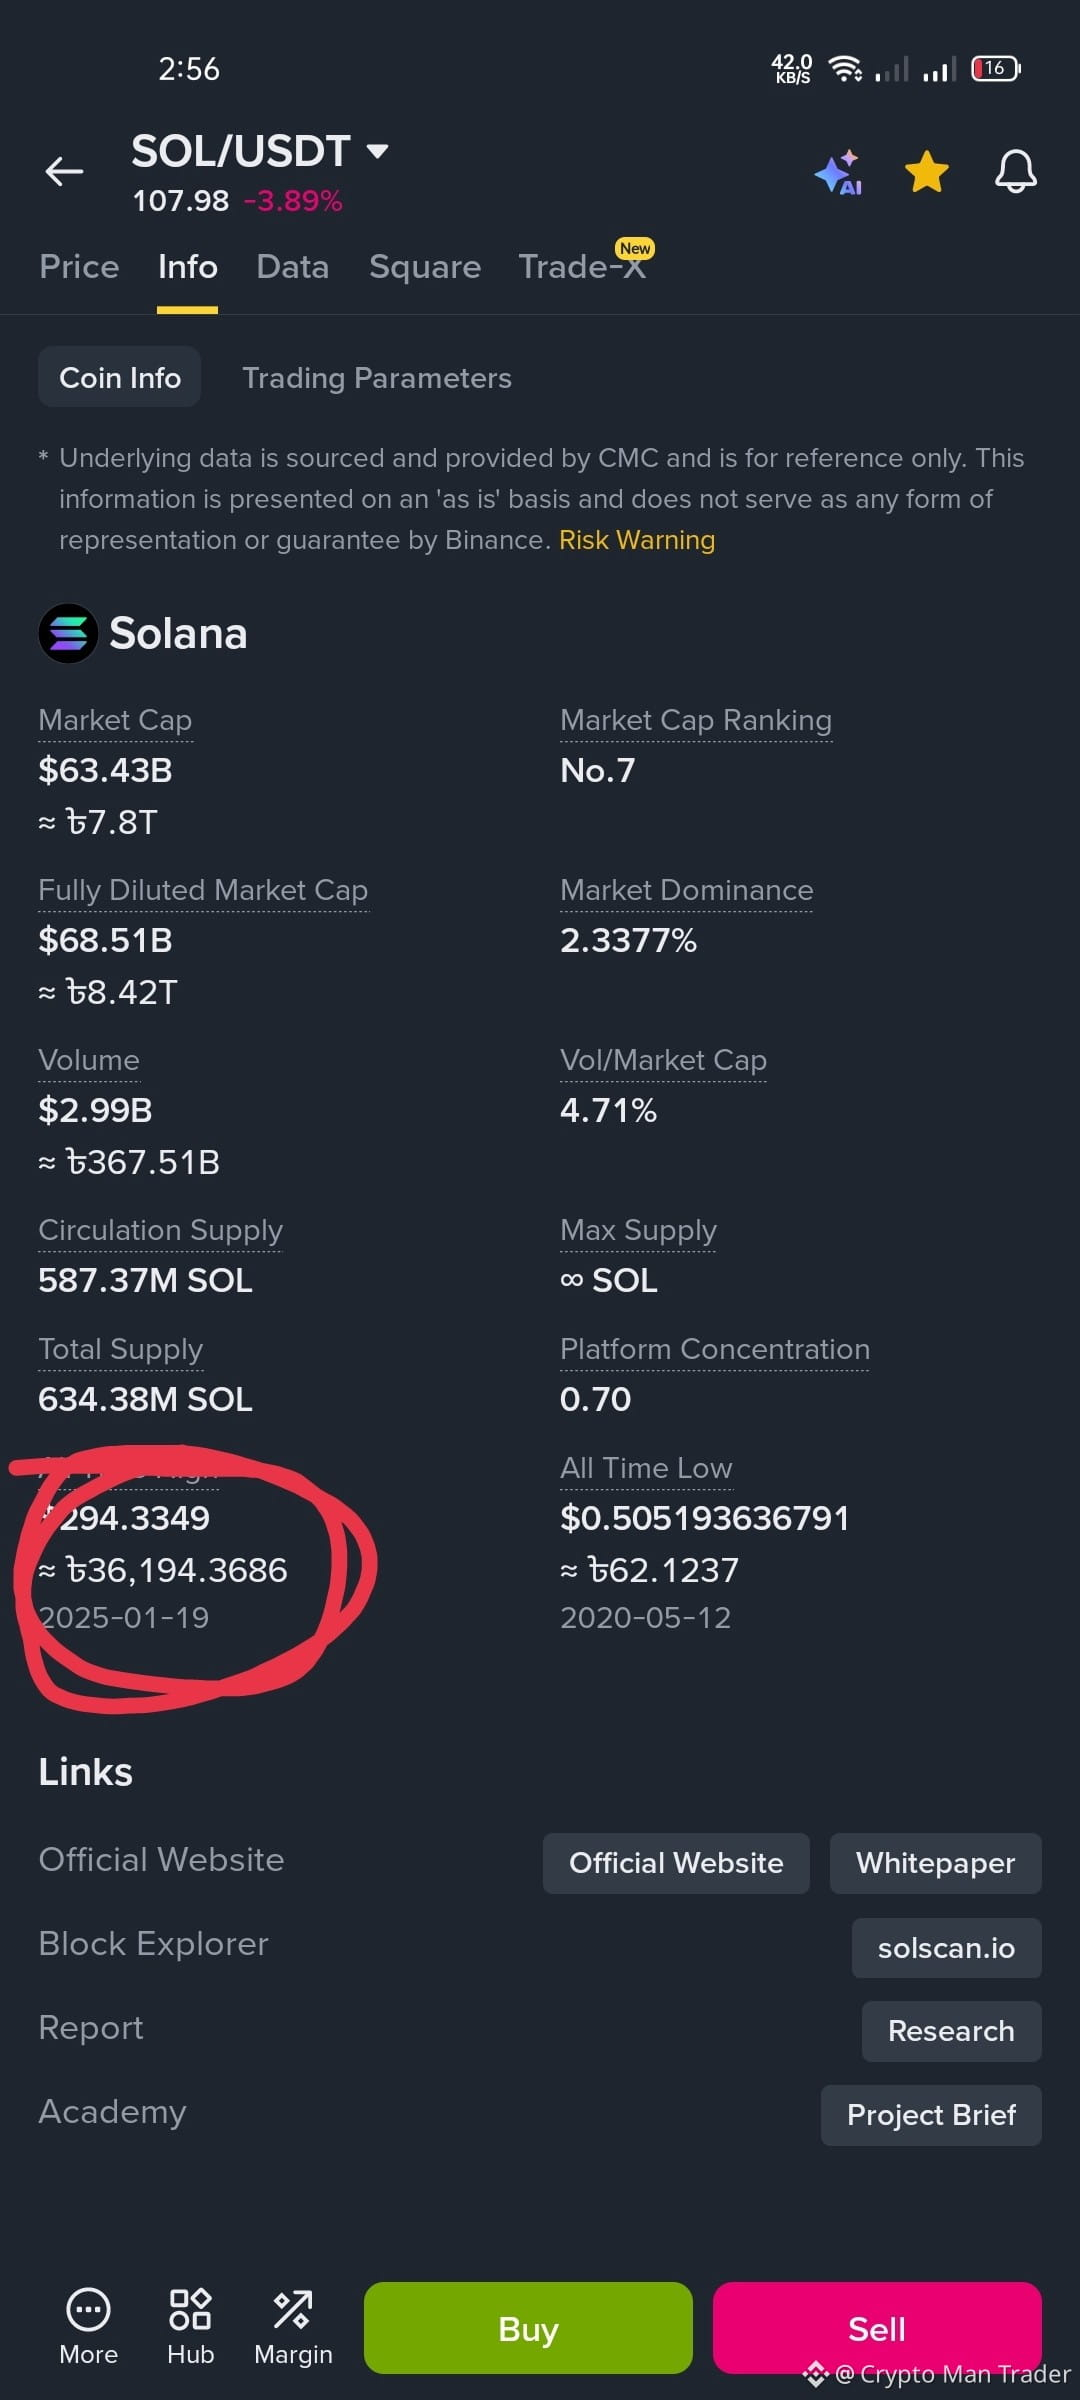Open the solscan.io block explorer
The image size is (1080, 2400).
(946, 1948)
